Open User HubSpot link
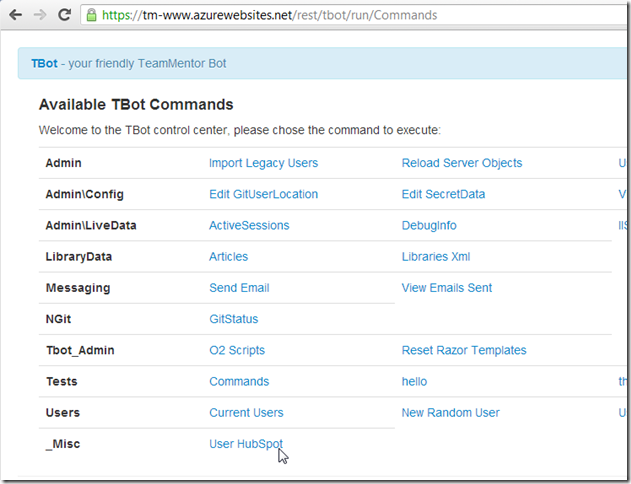 (x=245, y=444)
